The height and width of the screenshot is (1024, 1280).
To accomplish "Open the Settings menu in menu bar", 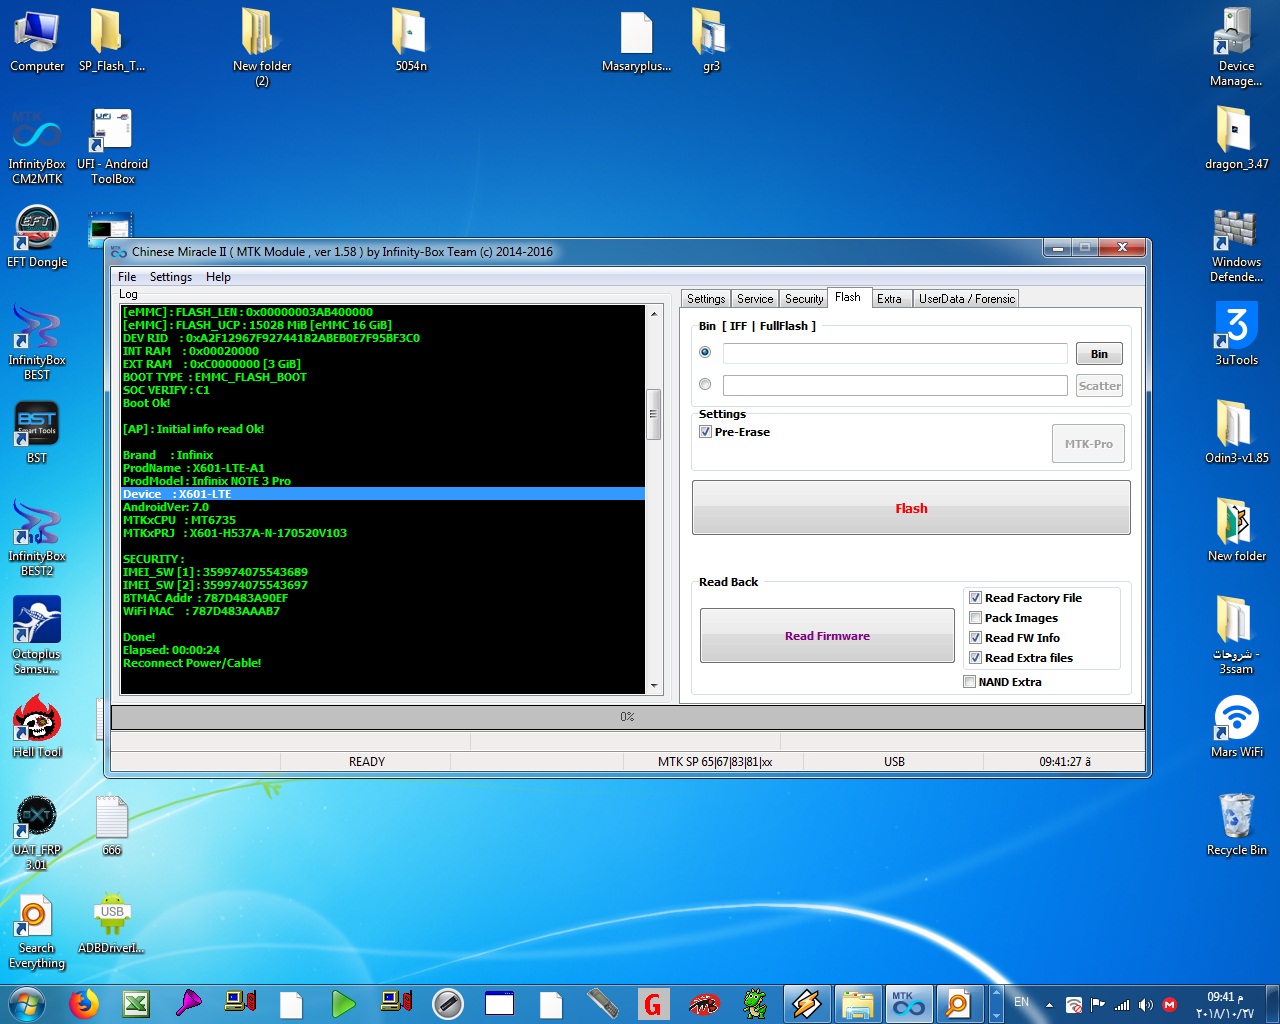I will [x=171, y=277].
